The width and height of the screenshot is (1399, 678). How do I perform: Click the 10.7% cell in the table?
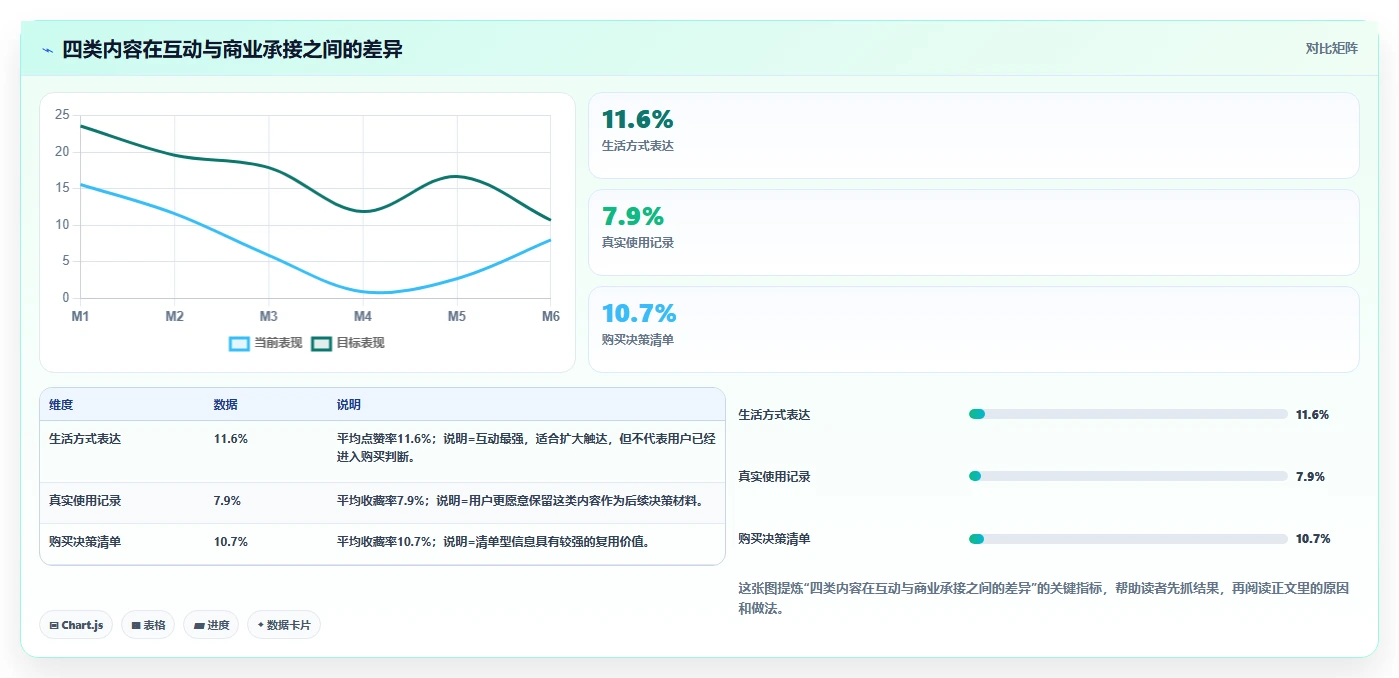pos(231,542)
